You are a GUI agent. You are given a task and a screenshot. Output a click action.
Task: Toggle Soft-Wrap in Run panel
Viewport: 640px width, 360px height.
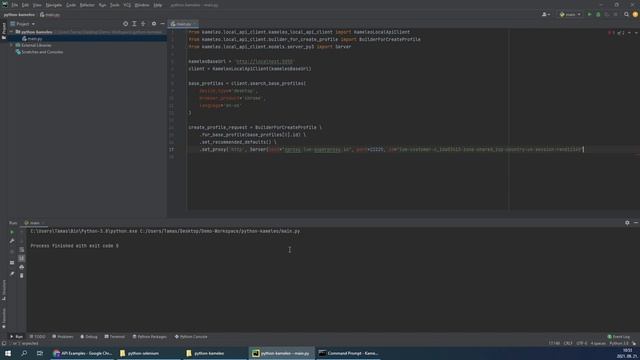[x=22, y=250]
